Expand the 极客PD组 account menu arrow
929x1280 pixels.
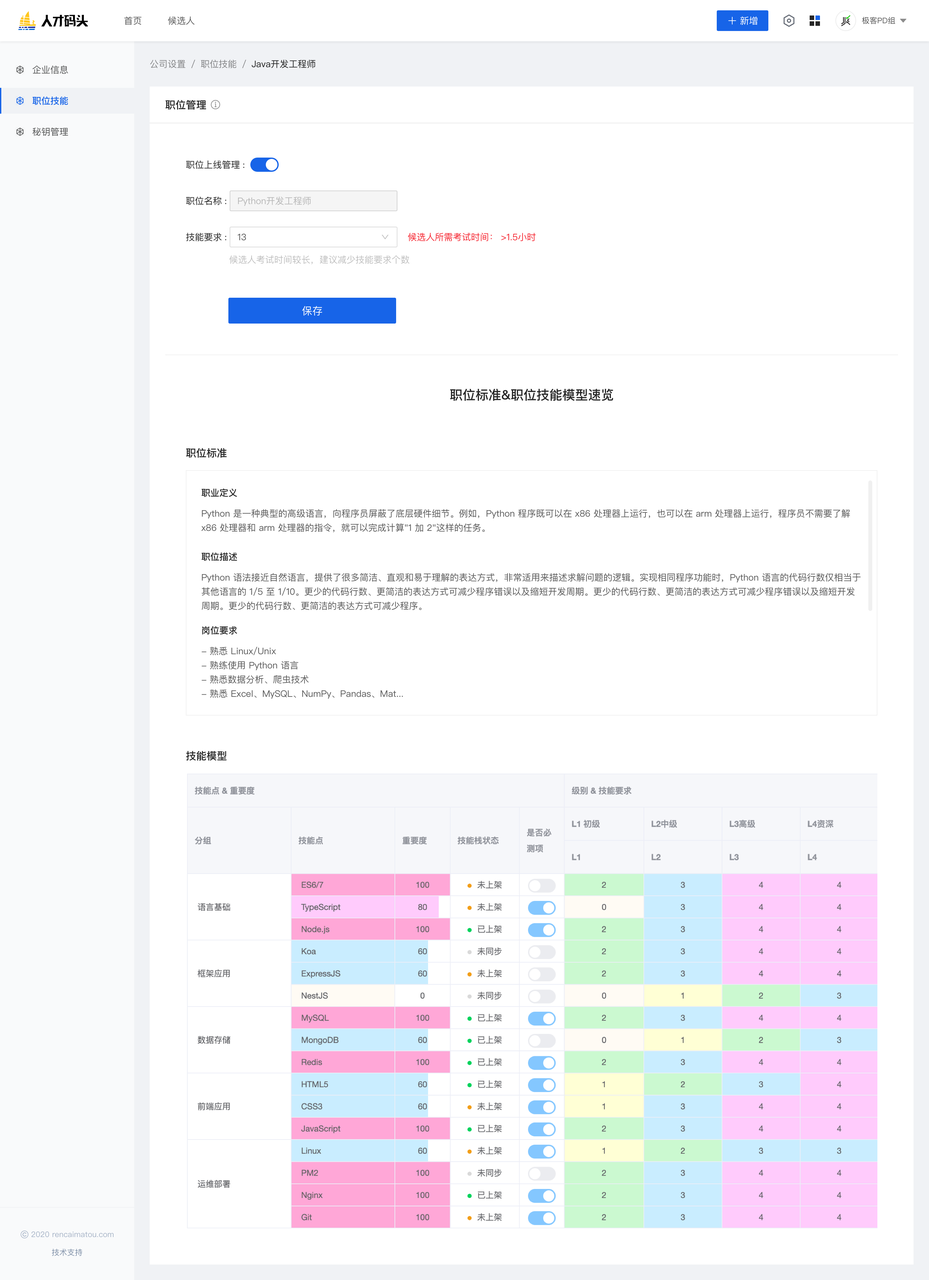[903, 21]
